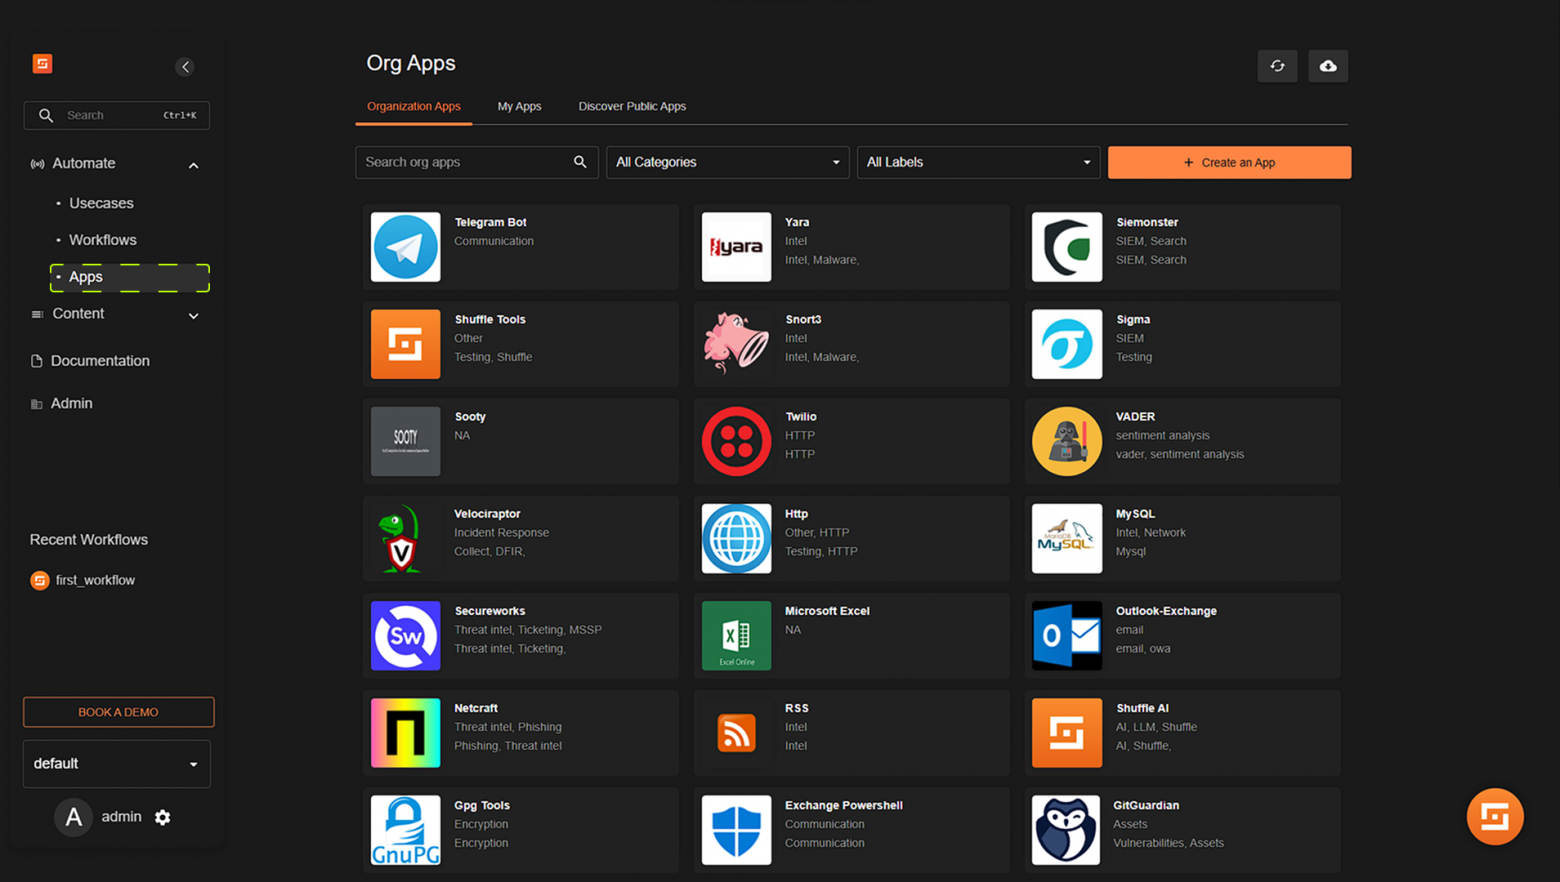Screen dimensions: 1560x882
Task: Open the Yara app icon
Action: (x=736, y=247)
